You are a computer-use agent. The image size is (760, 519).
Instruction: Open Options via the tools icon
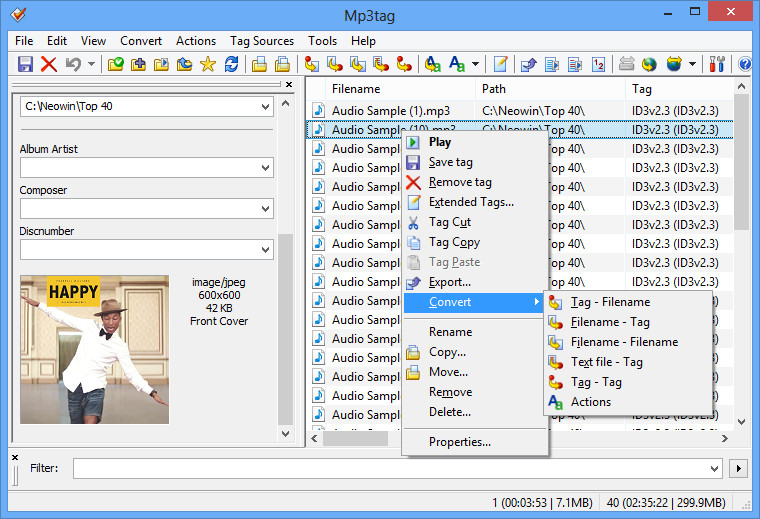[x=717, y=64]
